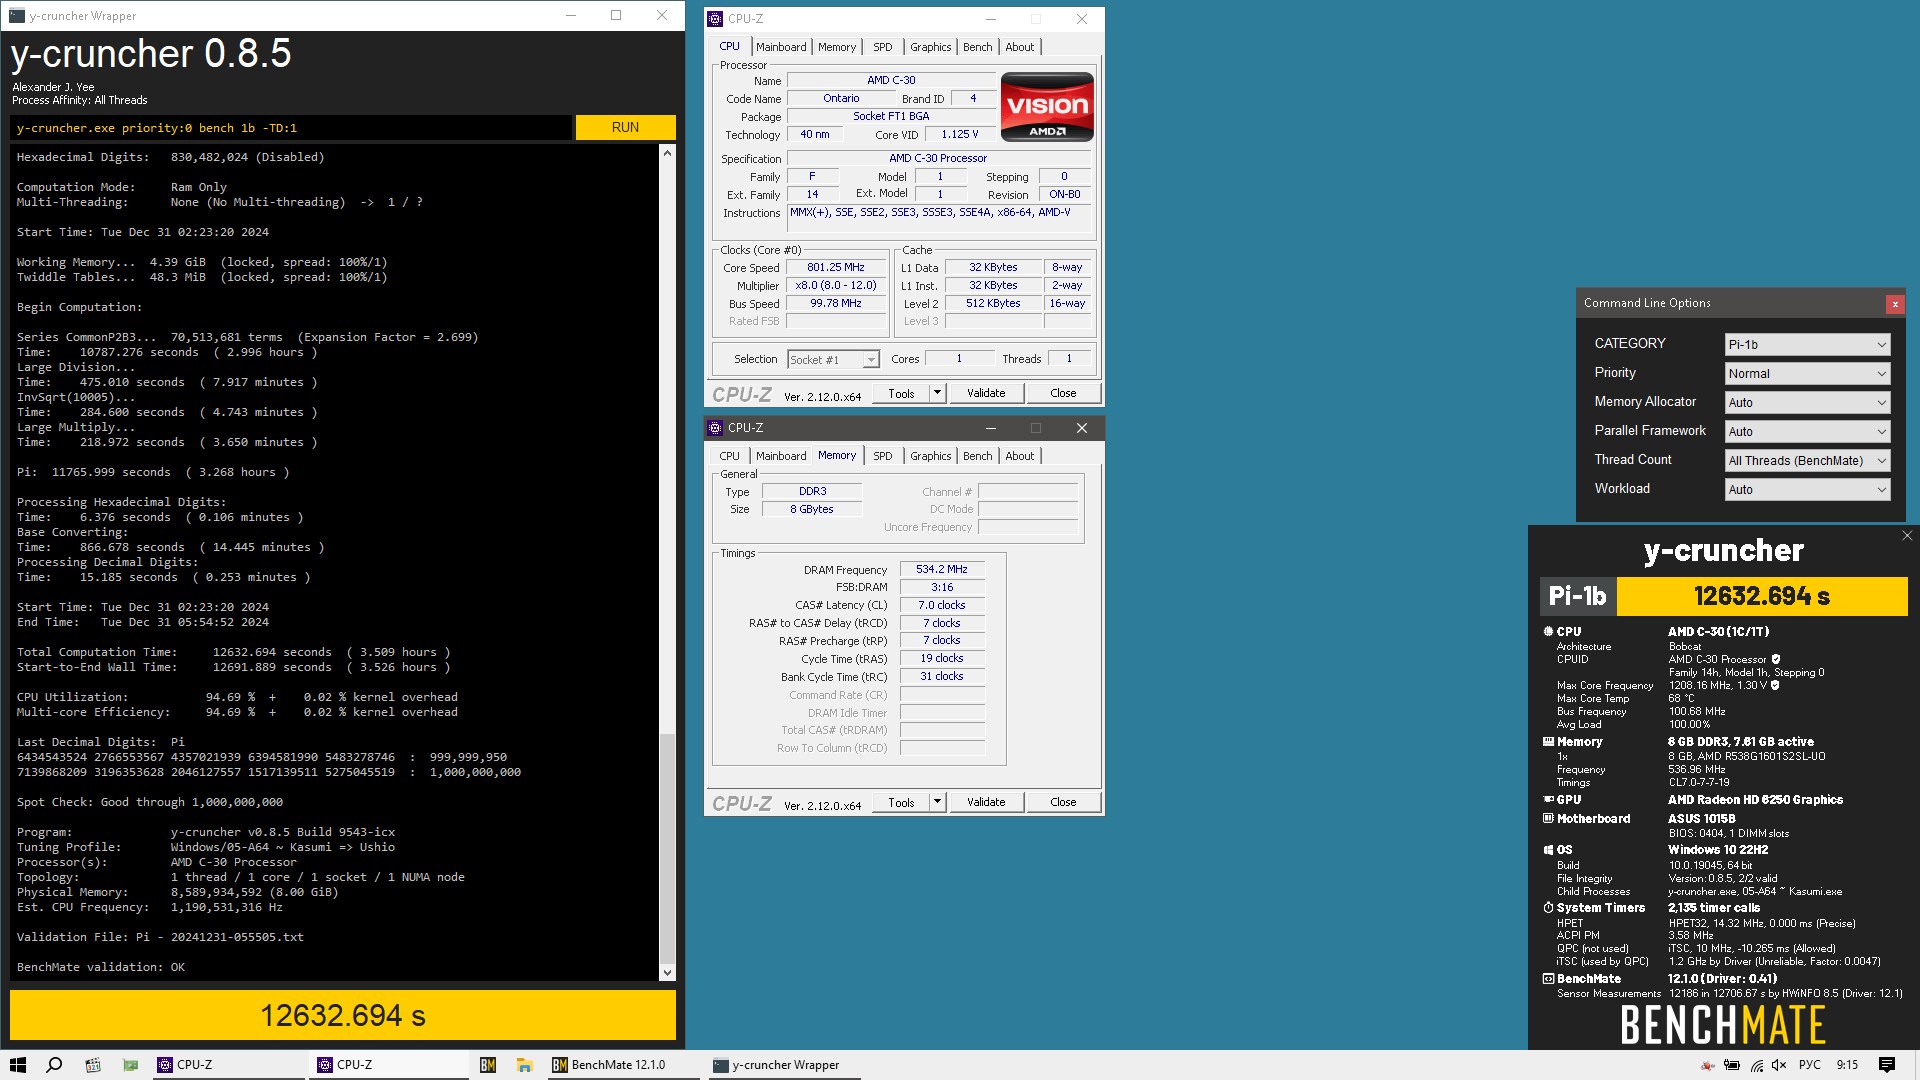This screenshot has width=1920, height=1080.
Task: Click the y-cruncher console scrollbar down arrow
Action: tap(667, 972)
